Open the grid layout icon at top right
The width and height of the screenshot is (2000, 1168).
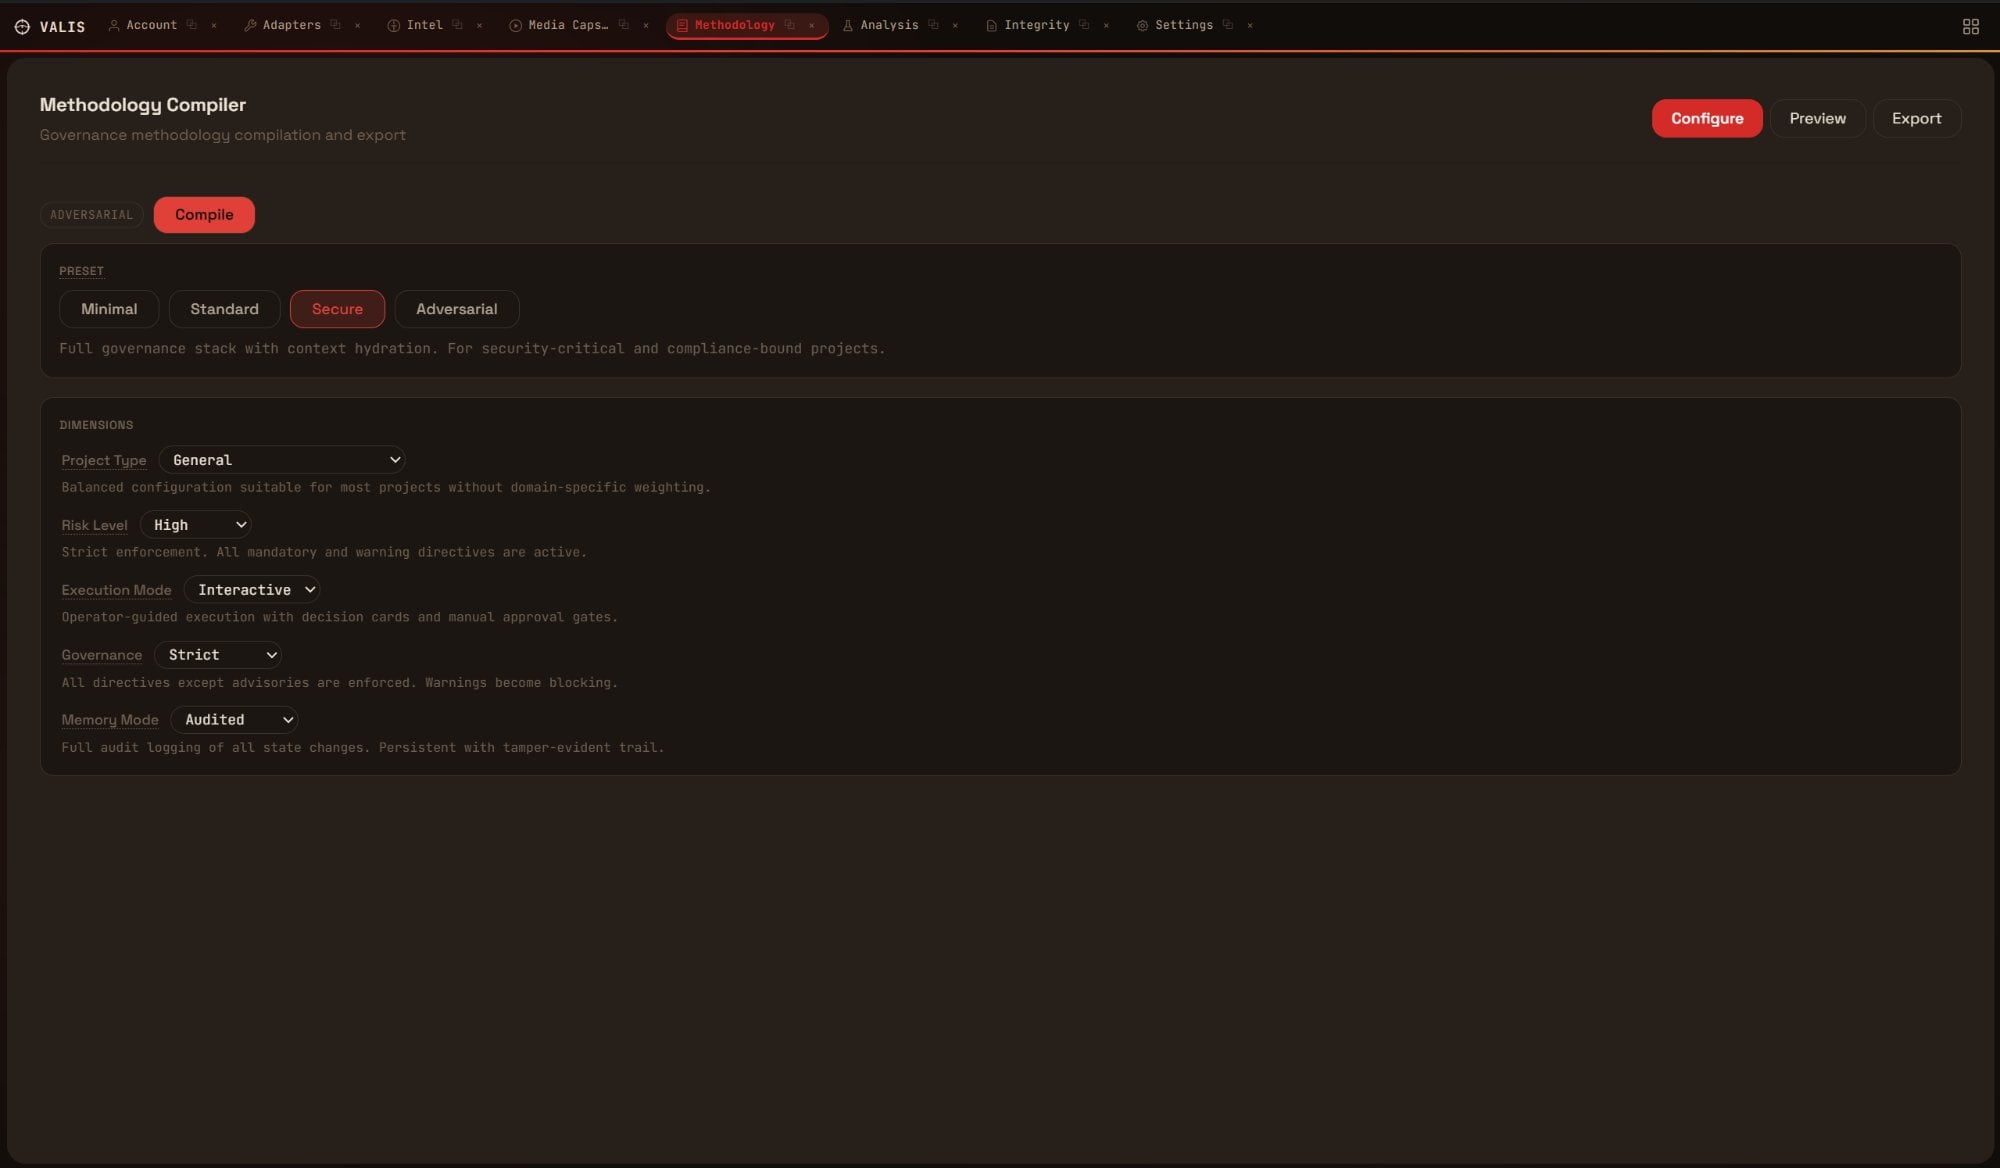click(1970, 27)
